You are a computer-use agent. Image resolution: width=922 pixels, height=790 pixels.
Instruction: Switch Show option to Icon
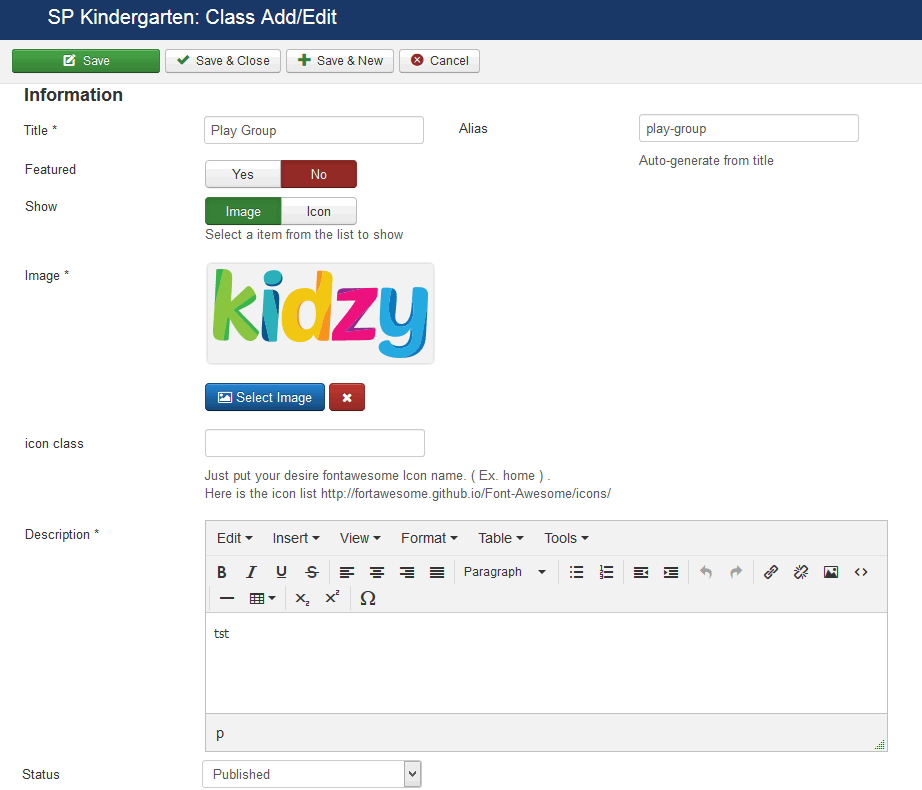(x=318, y=211)
